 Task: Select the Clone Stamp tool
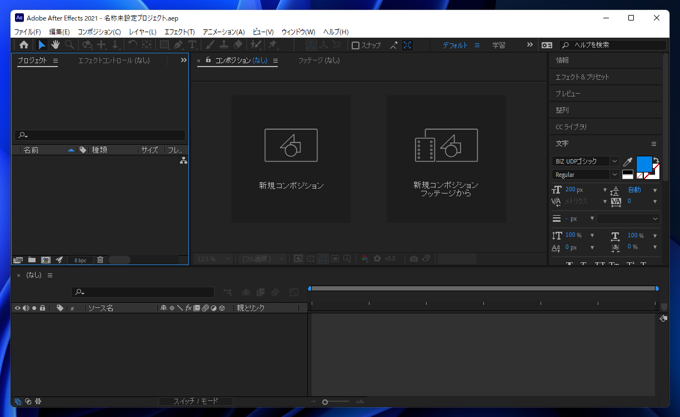(x=224, y=45)
